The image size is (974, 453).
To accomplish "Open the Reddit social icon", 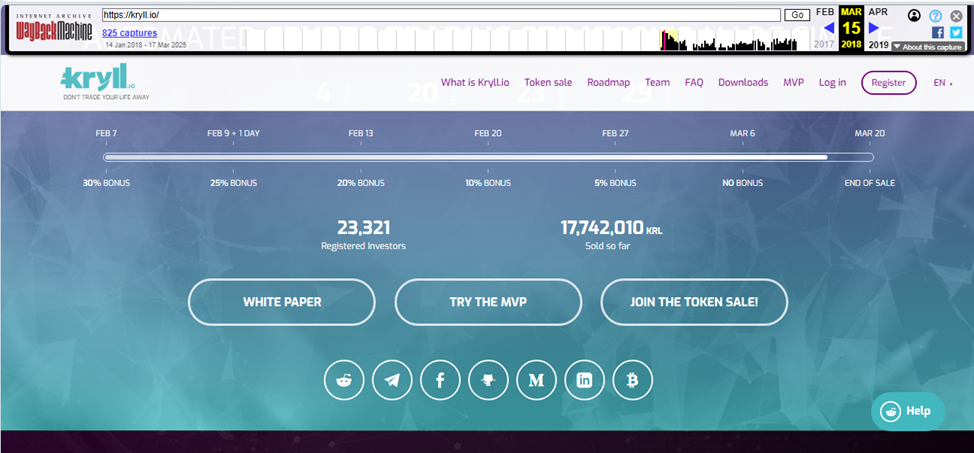I will (x=344, y=380).
